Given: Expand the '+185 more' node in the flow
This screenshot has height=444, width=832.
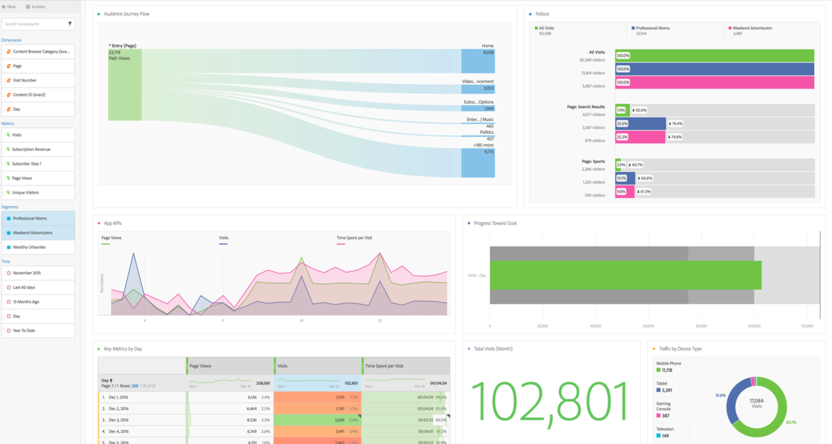Looking at the screenshot, I should coord(478,163).
